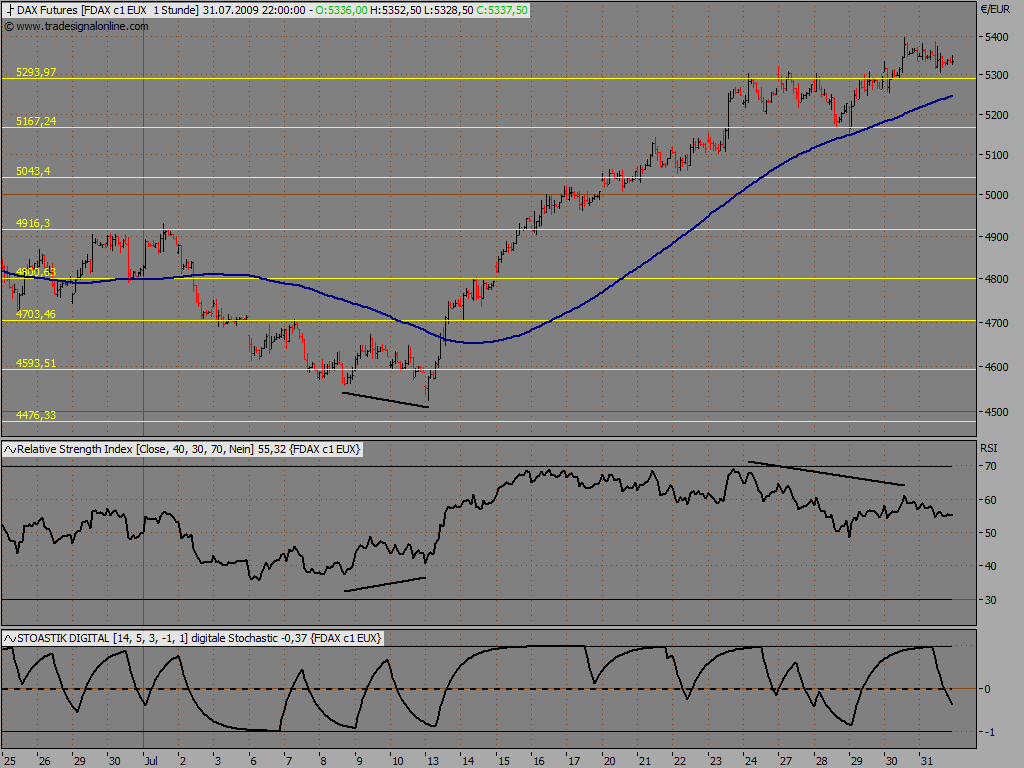Viewport: 1024px width, 768px height.
Task: Open the www.tradesignalonline.com copyright link
Action: 76,26
